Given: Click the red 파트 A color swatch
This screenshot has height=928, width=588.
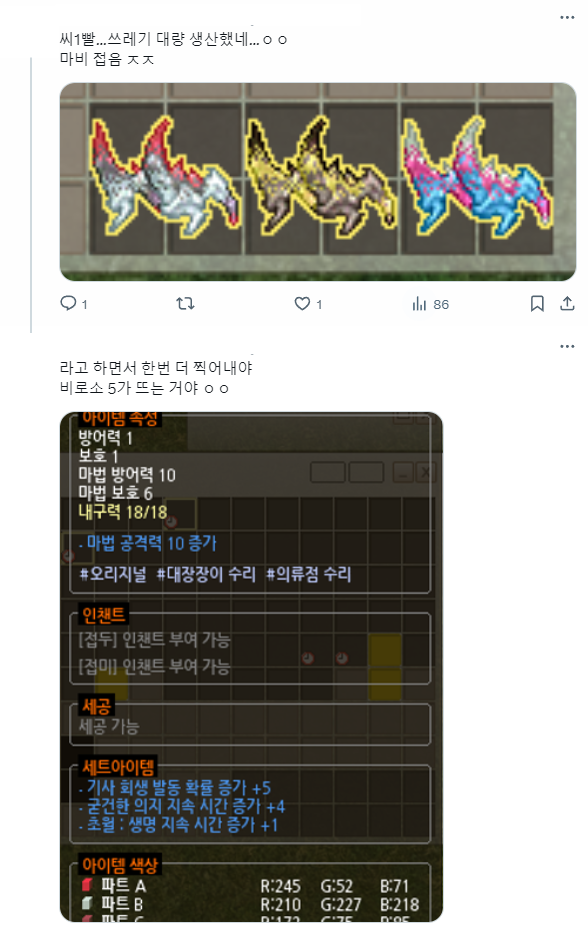Looking at the screenshot, I should point(87,885).
